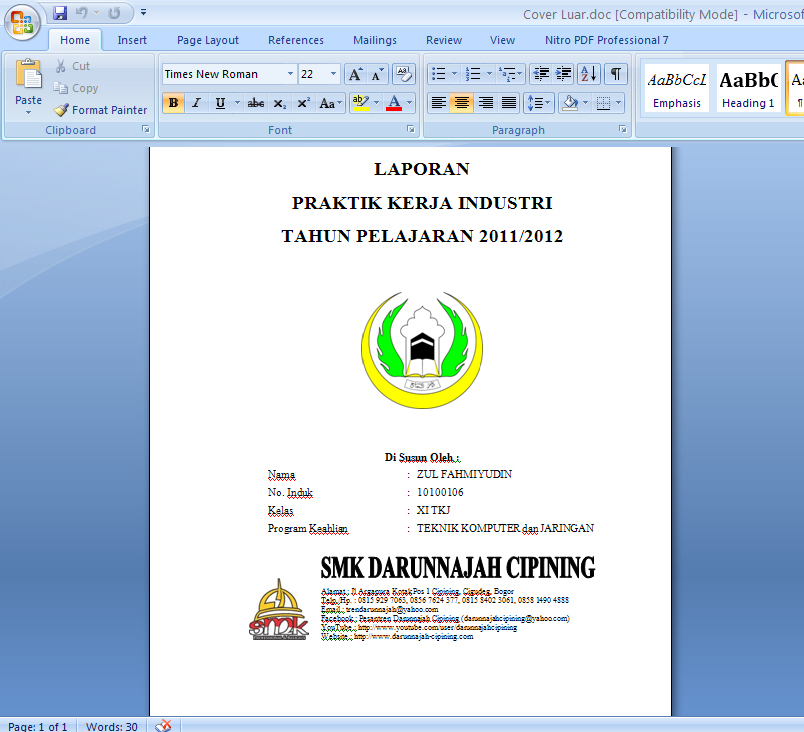Open the Nitro PDF Professional 7 tab
This screenshot has width=804, height=732.
coord(607,40)
